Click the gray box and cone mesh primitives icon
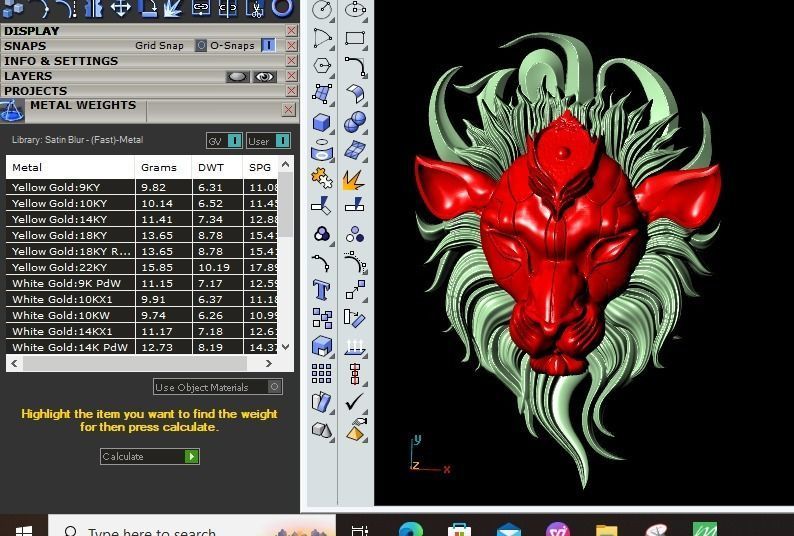The height and width of the screenshot is (536, 794). click(x=322, y=430)
